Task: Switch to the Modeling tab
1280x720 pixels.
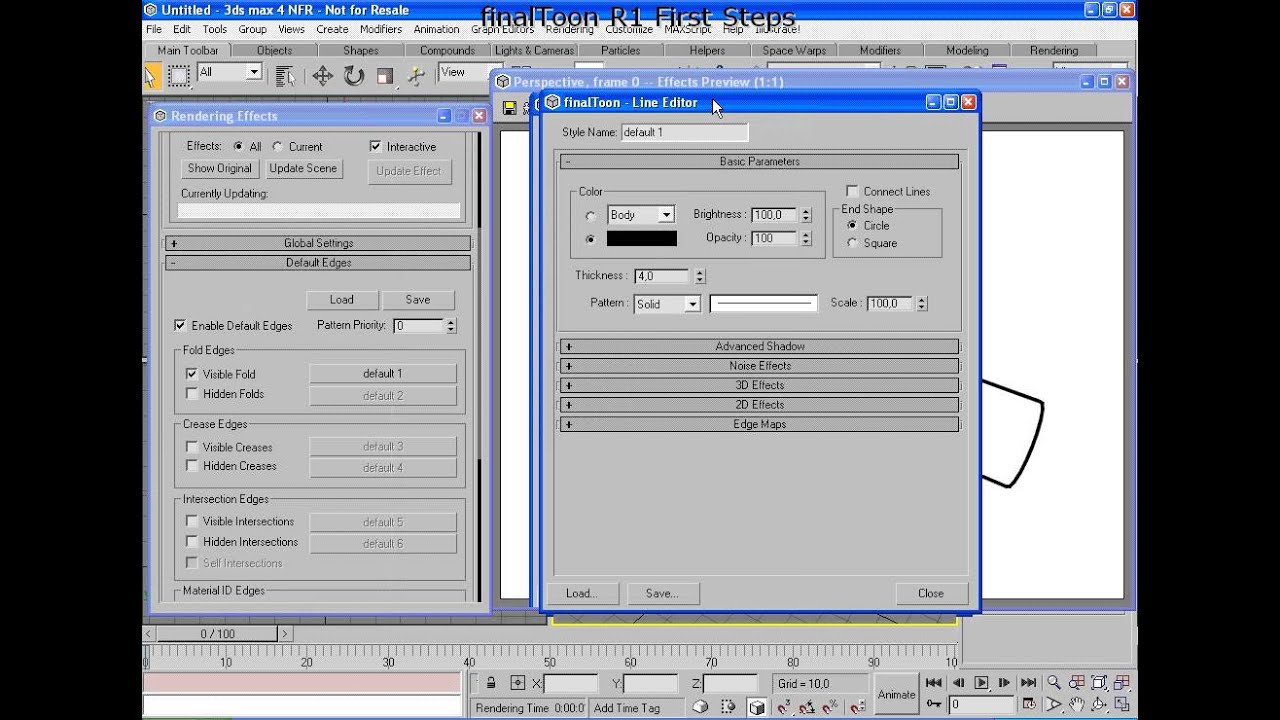Action: pos(967,50)
